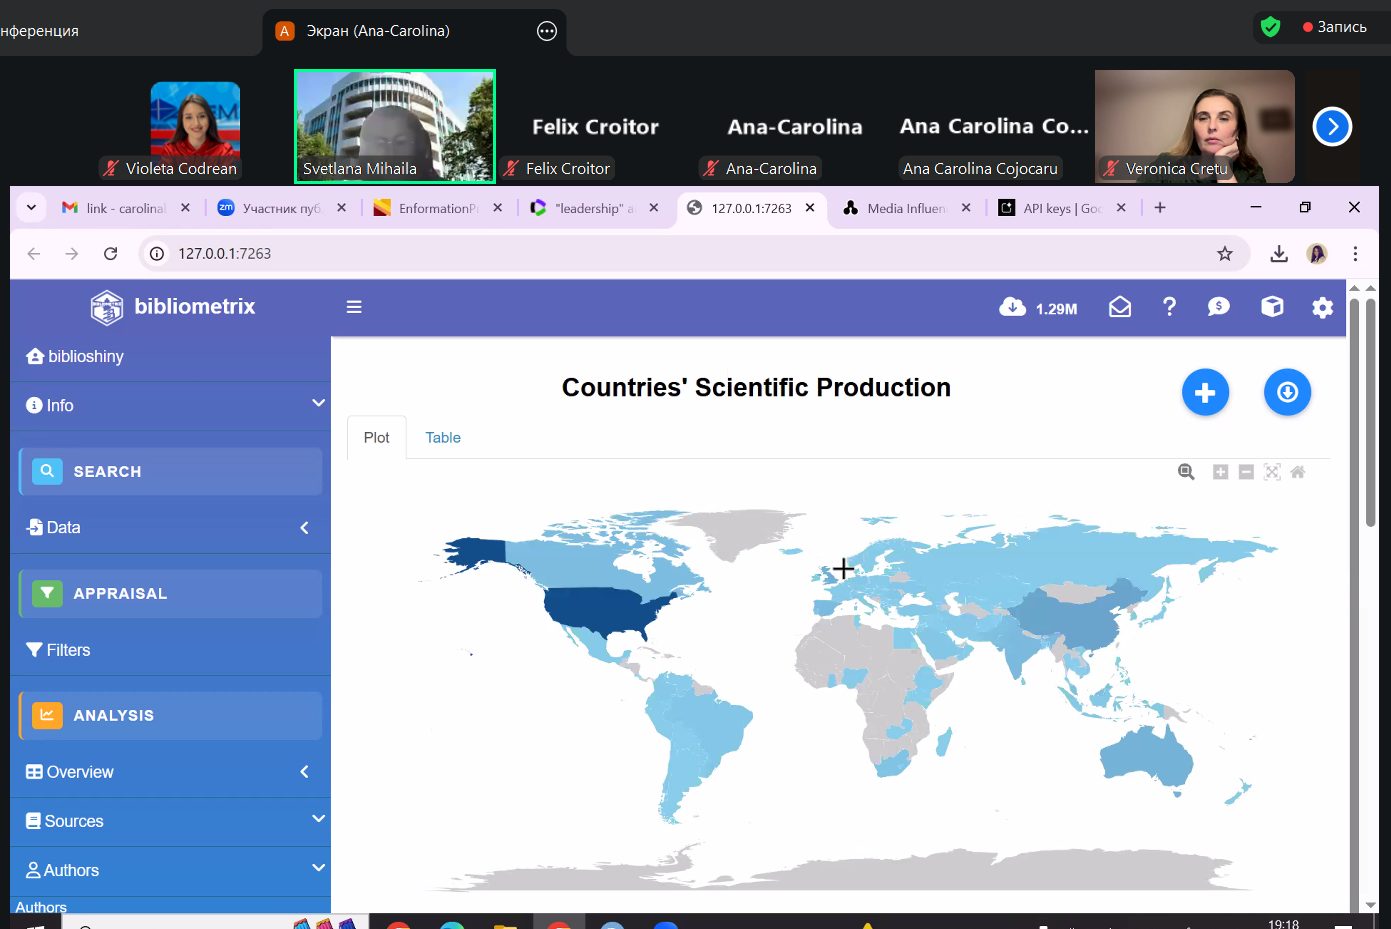This screenshot has height=929, width=1391.
Task: Expand the Authors sidebar section
Action: coord(170,870)
